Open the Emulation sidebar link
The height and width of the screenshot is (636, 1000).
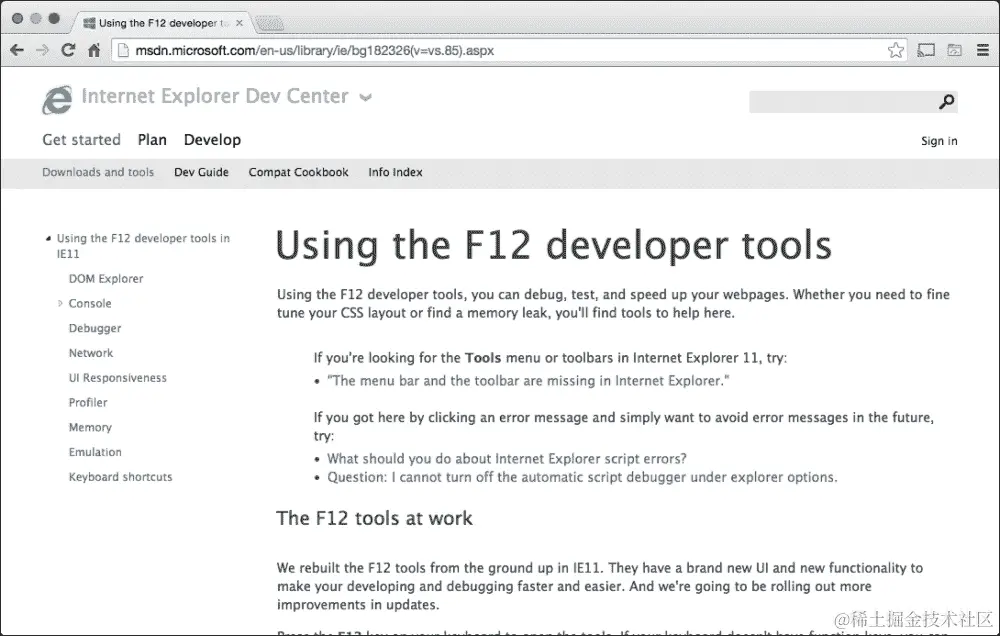[x=95, y=452]
